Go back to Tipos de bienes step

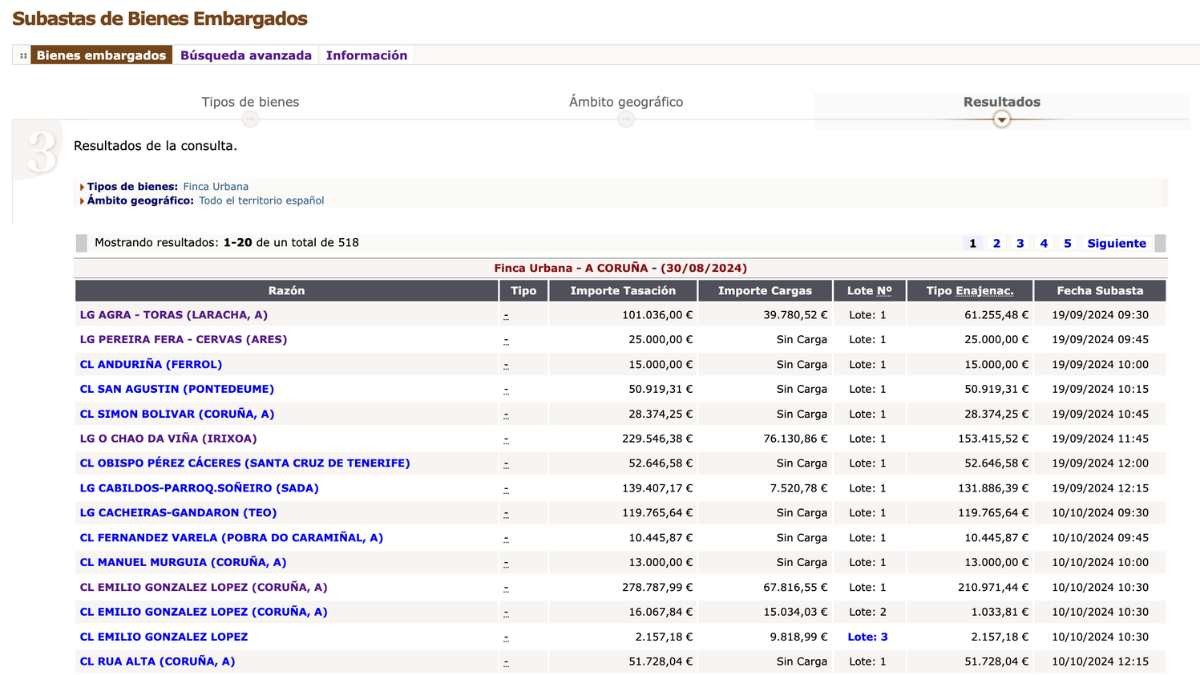[x=250, y=102]
